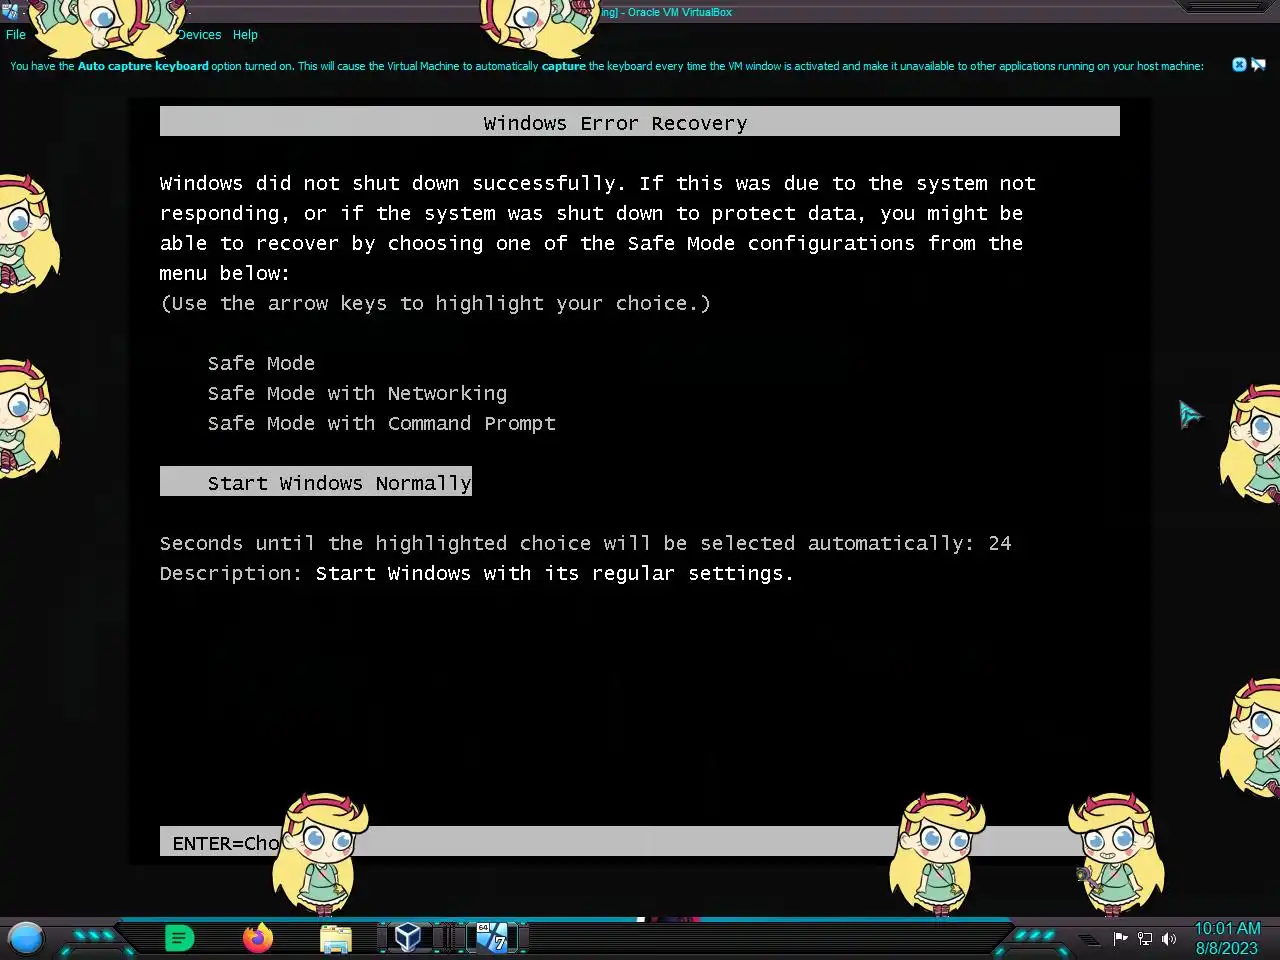Switch to VirtualBox Manager taskbar icon
The width and height of the screenshot is (1280, 960).
(x=407, y=937)
